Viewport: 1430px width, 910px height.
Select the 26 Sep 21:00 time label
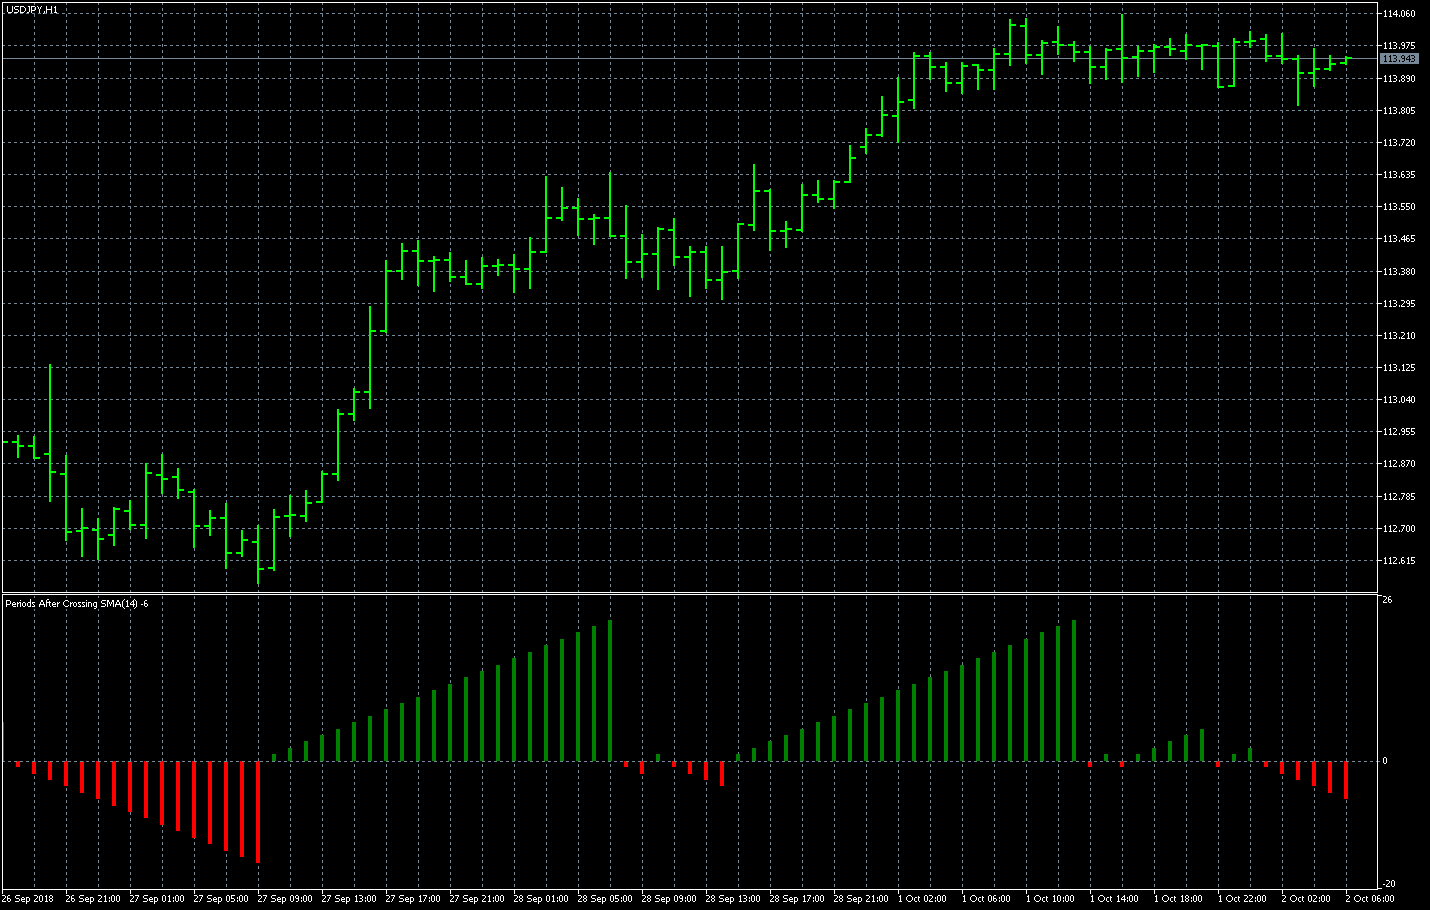tap(93, 899)
